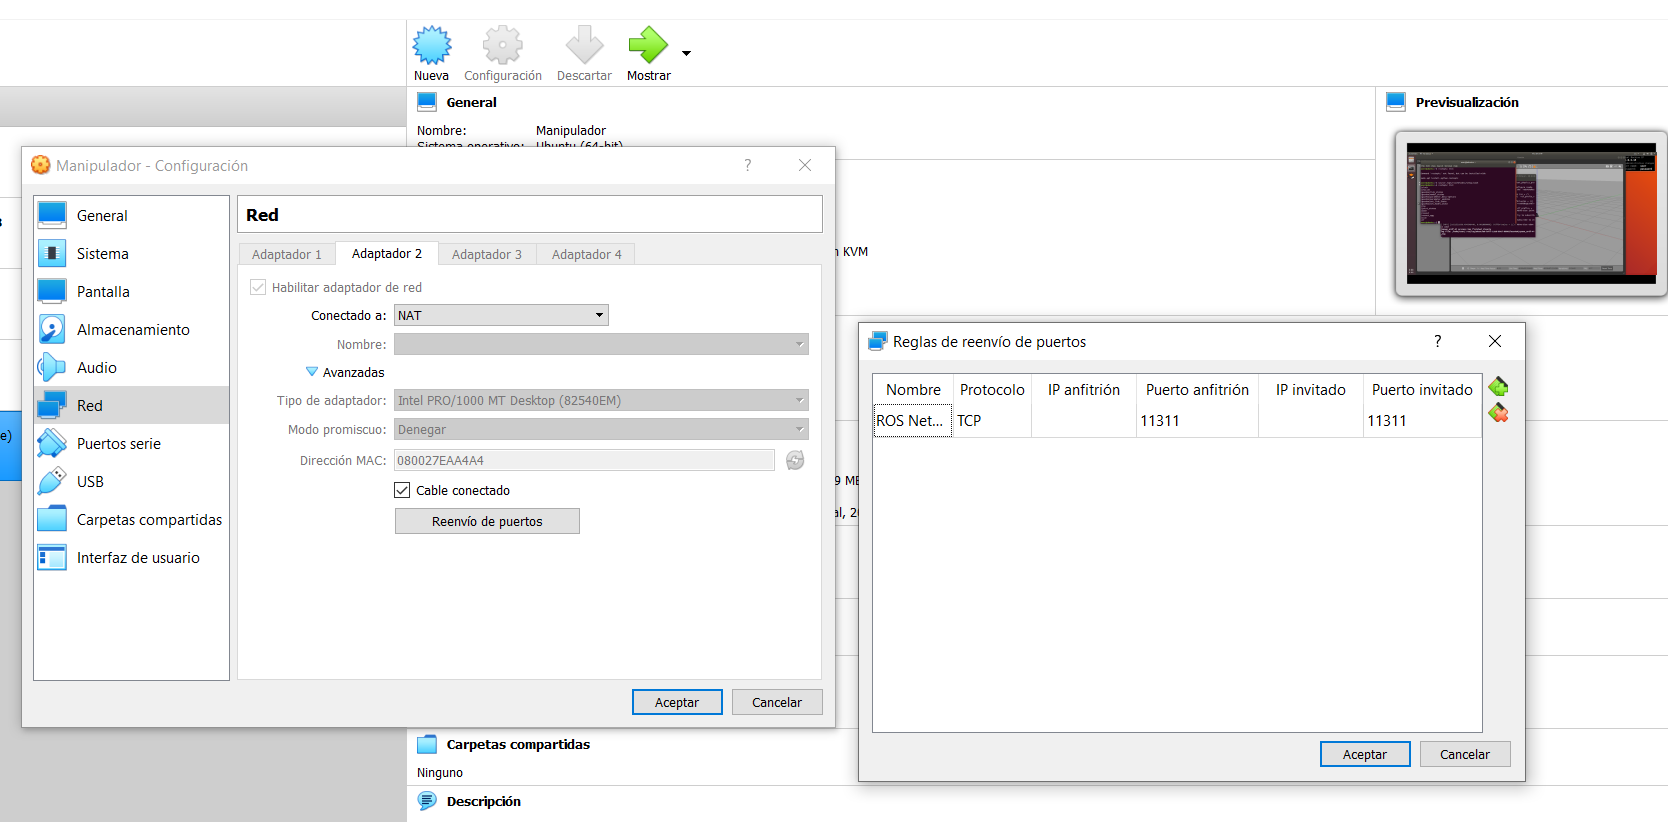This screenshot has width=1668, height=822.
Task: Toggle the Cable conectado checkbox
Action: click(x=402, y=490)
